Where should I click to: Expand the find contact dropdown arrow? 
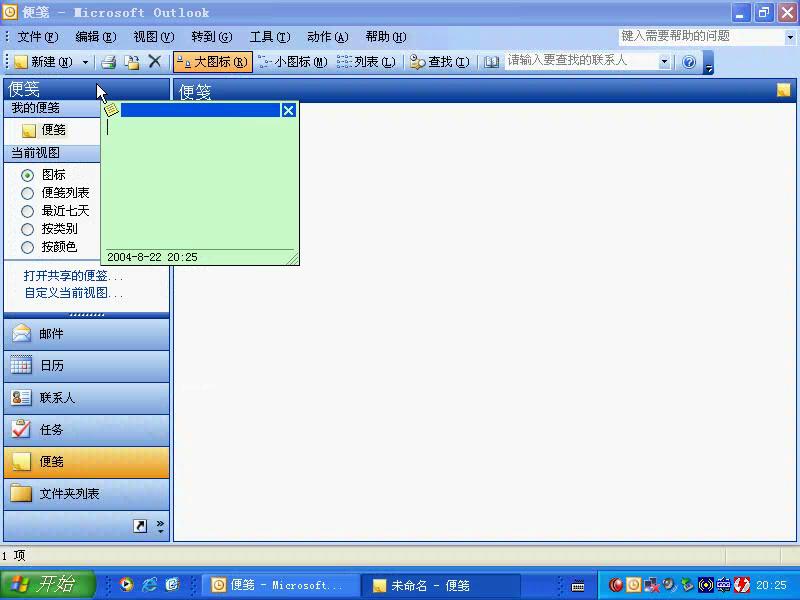664,62
